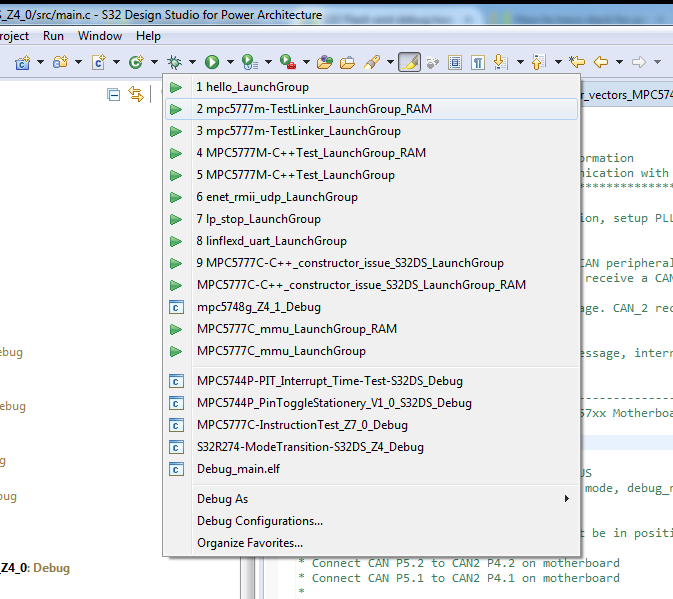Select MPC5744P_PinToggleStationery_V1_0_S32DS_Debug

[x=371, y=403]
